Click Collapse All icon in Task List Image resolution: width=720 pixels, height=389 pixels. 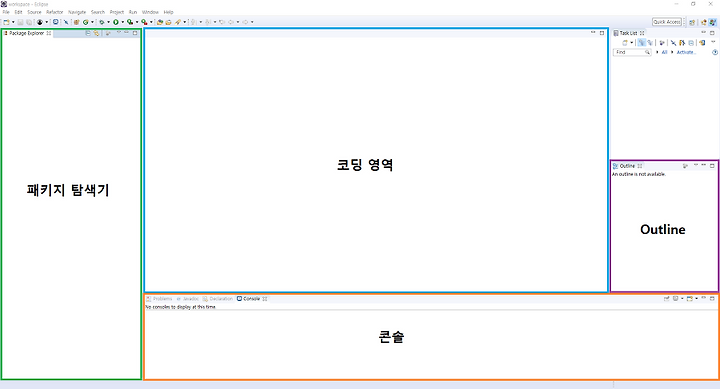(x=691, y=43)
